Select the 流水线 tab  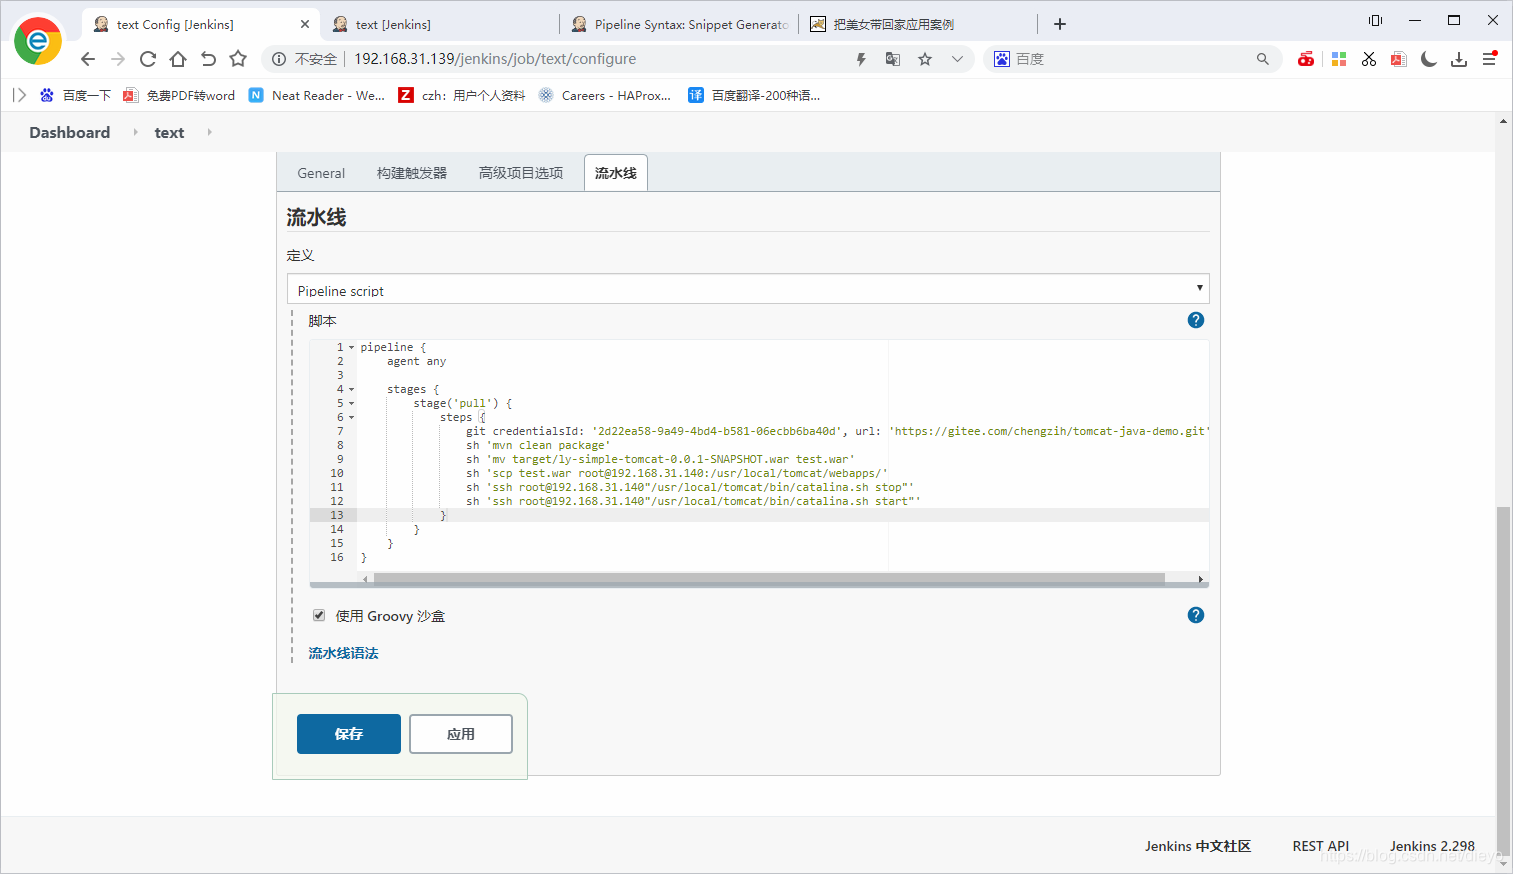coord(616,173)
